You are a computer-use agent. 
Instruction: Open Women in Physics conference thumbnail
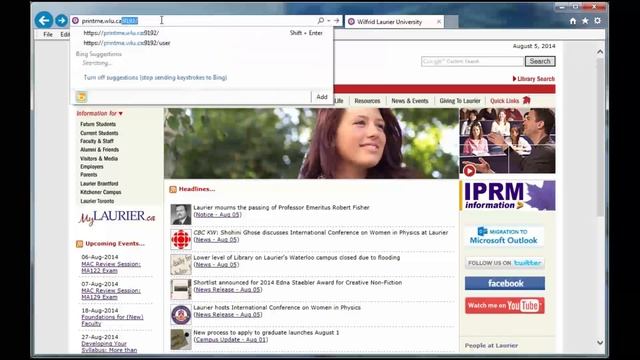(x=181, y=315)
